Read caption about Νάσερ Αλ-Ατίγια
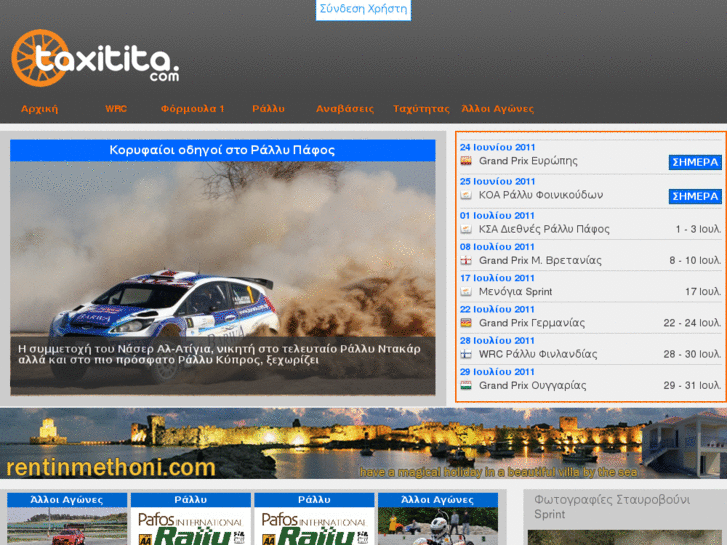Image resolution: width=727 pixels, height=545 pixels. [x=219, y=354]
